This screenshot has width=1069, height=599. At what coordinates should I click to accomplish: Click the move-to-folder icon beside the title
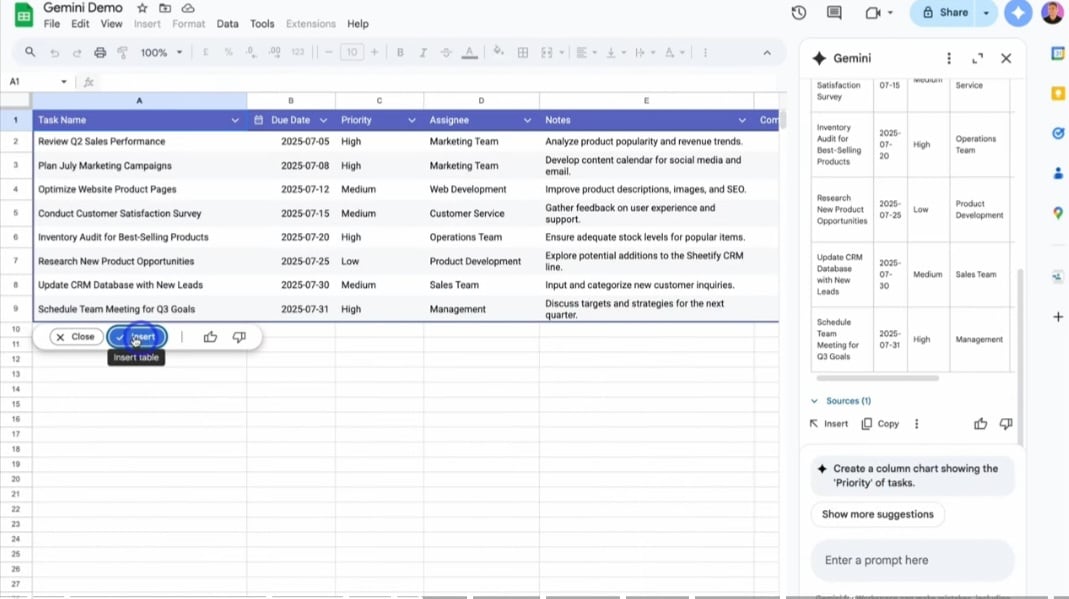coord(165,8)
